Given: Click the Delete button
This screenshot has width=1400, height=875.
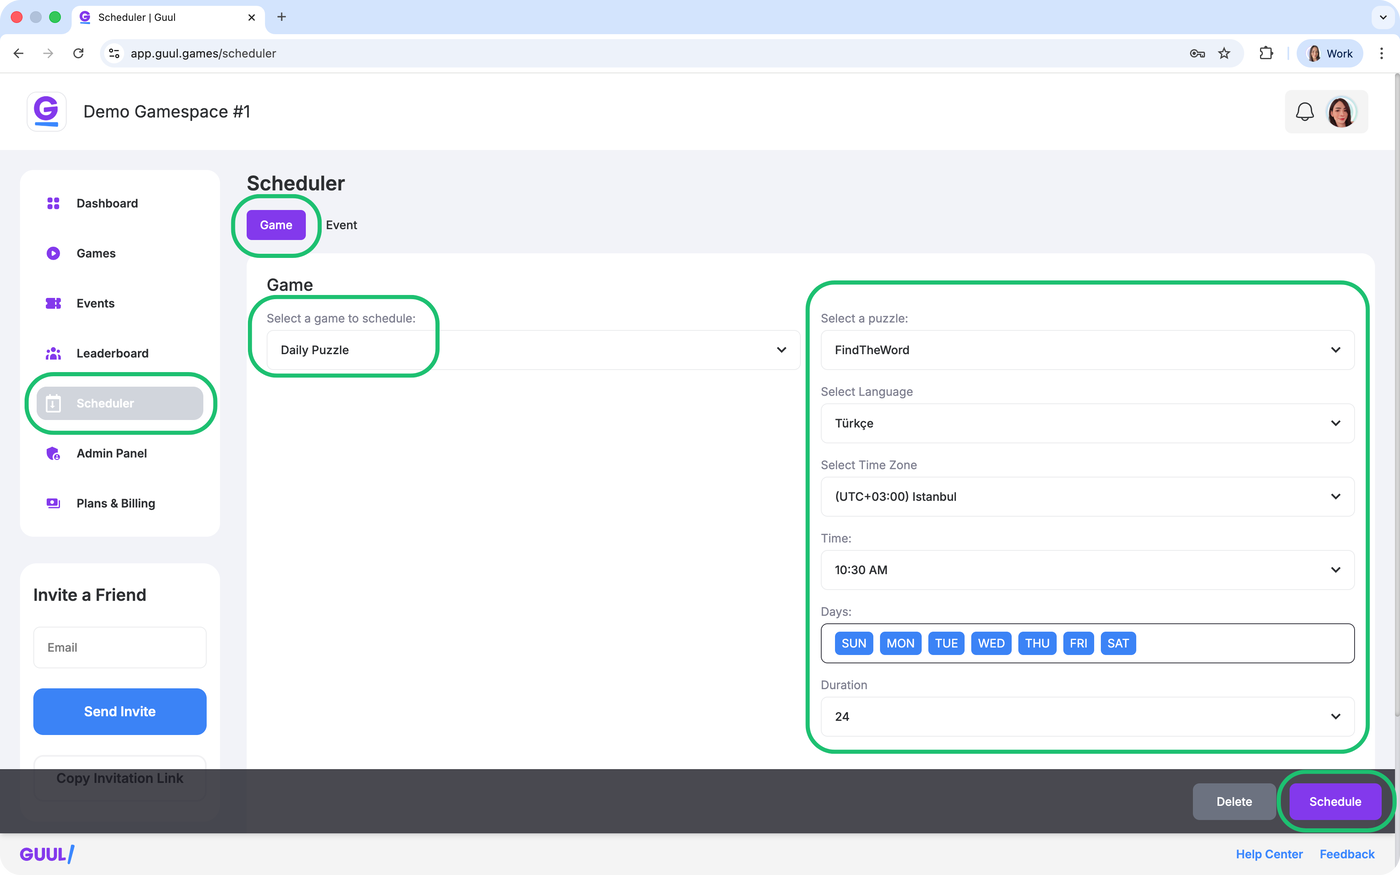Looking at the screenshot, I should 1234,801.
